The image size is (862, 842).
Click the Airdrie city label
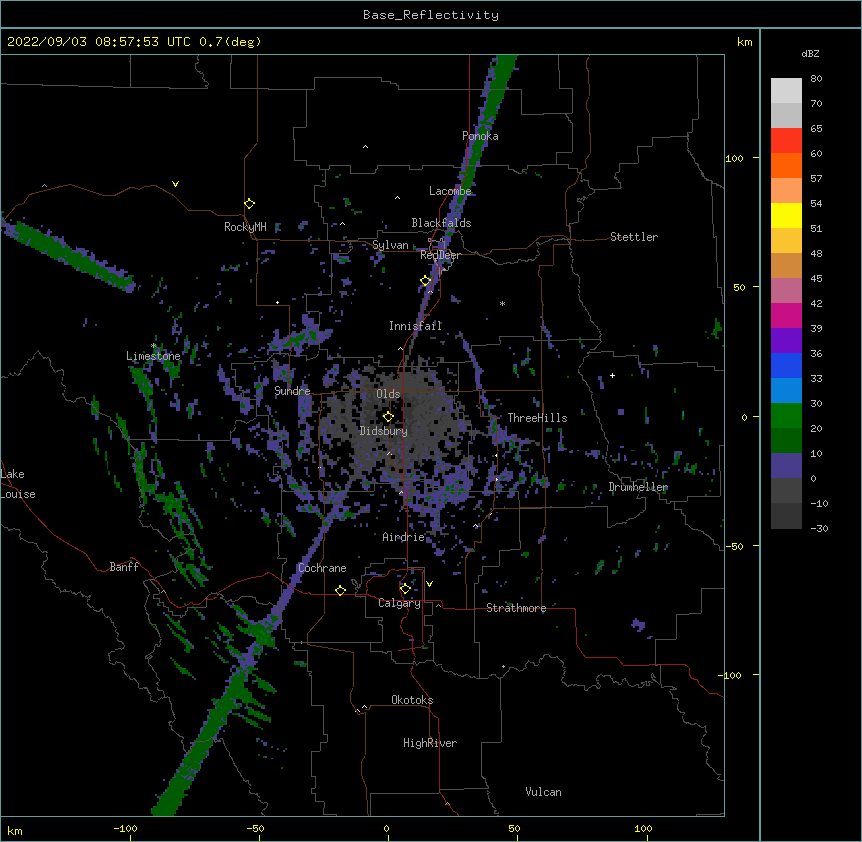tap(404, 537)
